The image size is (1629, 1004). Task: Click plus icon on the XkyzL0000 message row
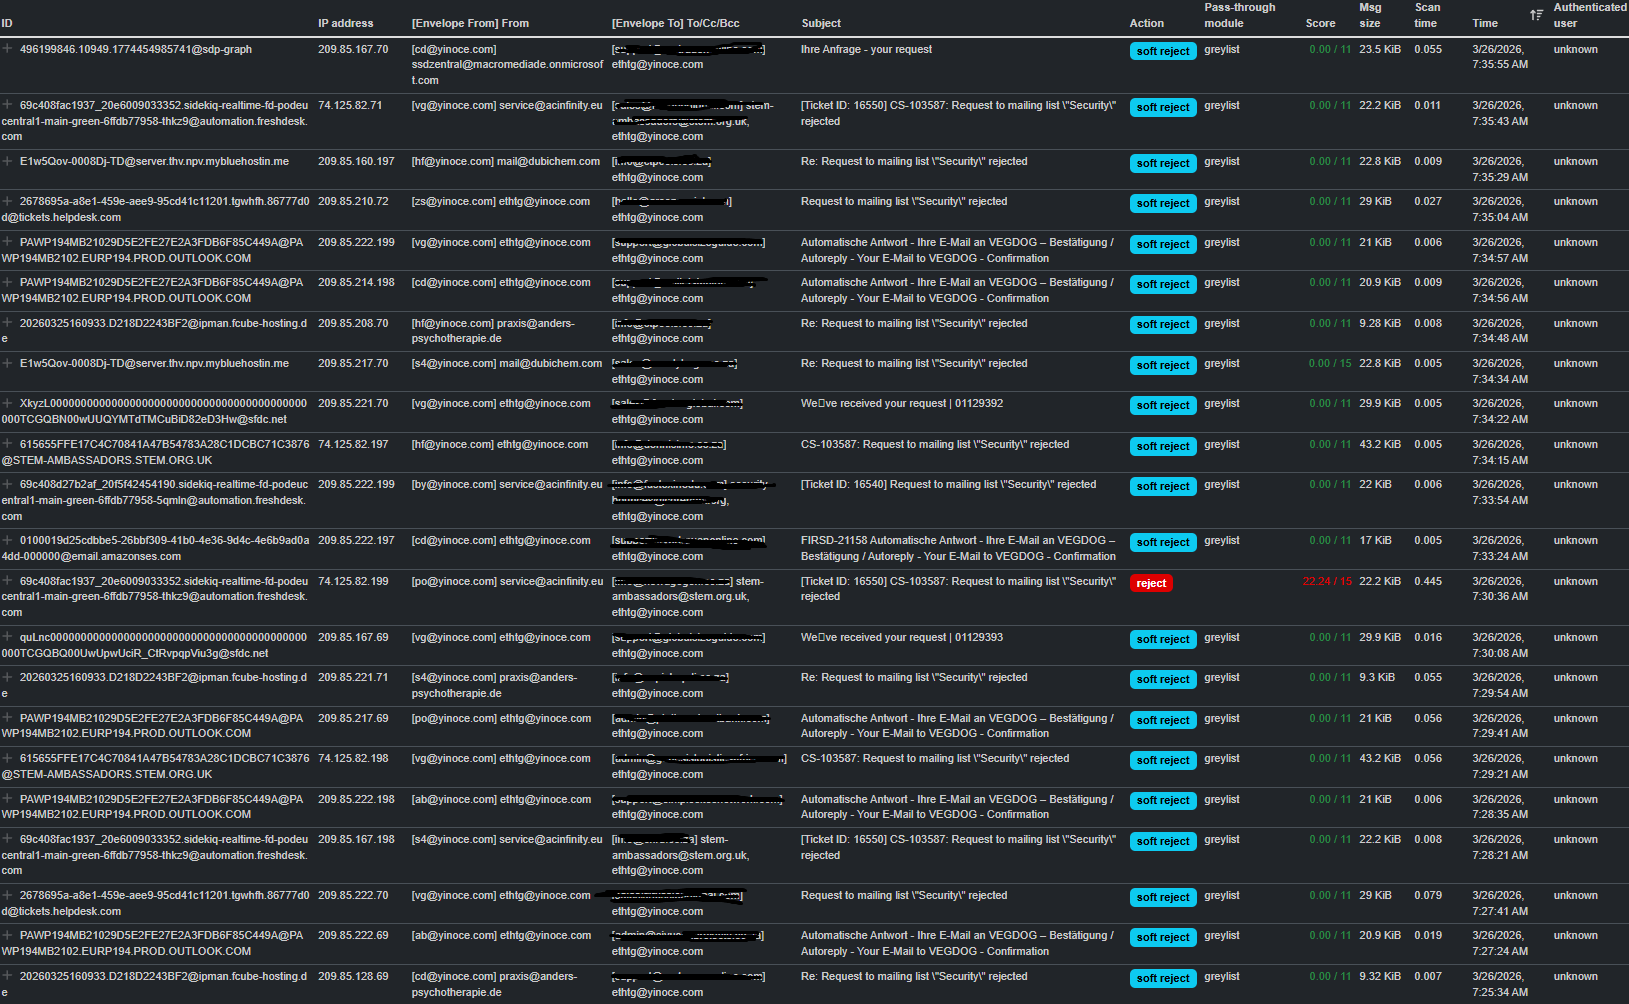coord(8,403)
